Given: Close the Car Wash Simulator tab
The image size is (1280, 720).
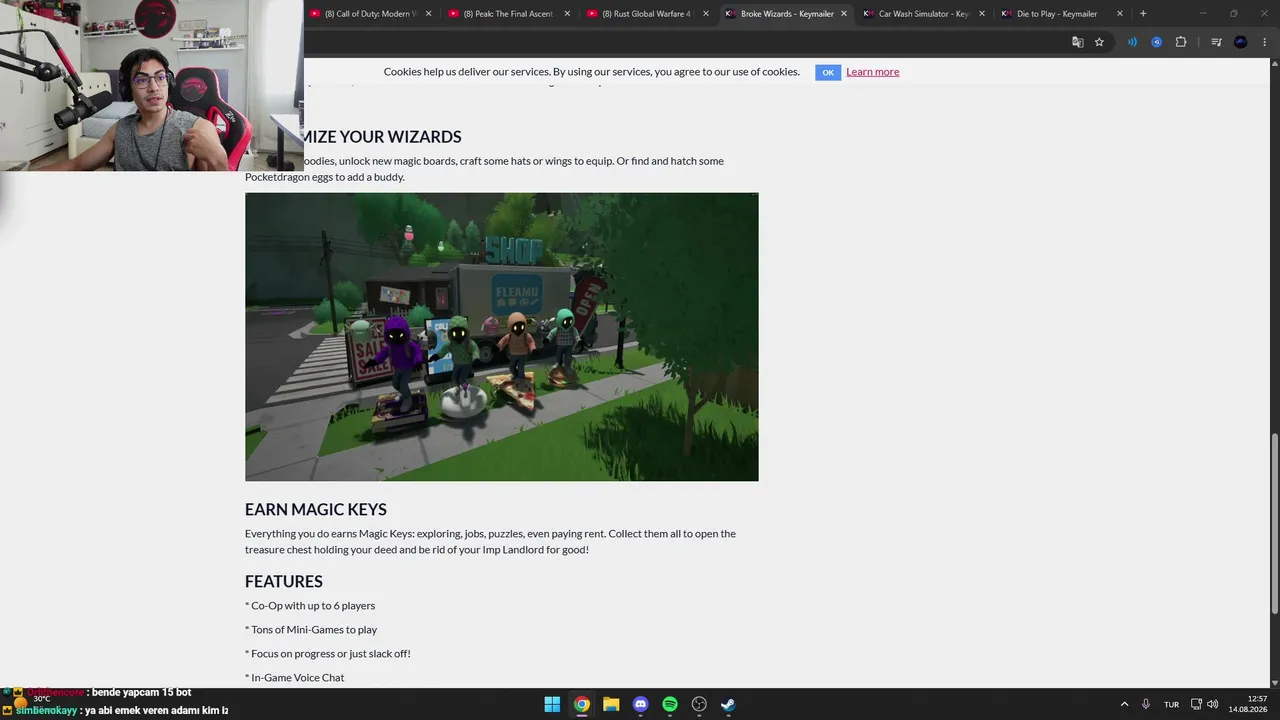Looking at the screenshot, I should click(981, 14).
